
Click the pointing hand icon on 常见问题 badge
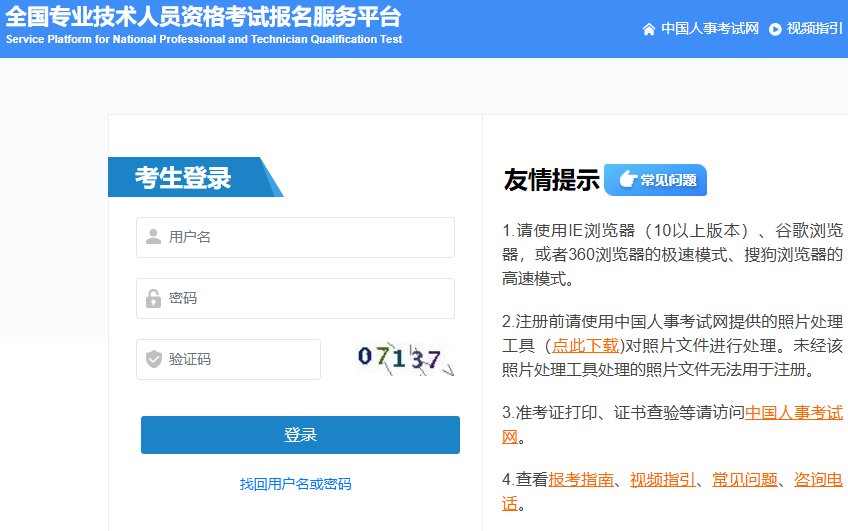coord(627,180)
